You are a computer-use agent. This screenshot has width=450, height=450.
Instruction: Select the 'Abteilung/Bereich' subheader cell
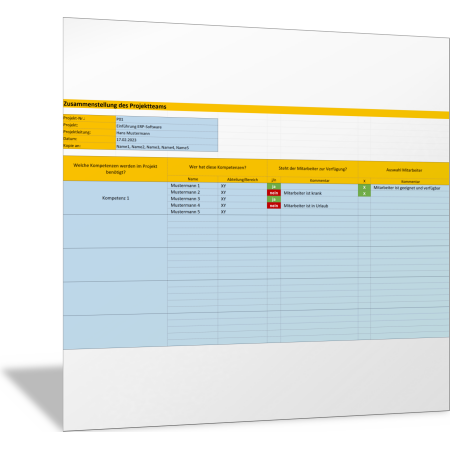tap(242, 180)
